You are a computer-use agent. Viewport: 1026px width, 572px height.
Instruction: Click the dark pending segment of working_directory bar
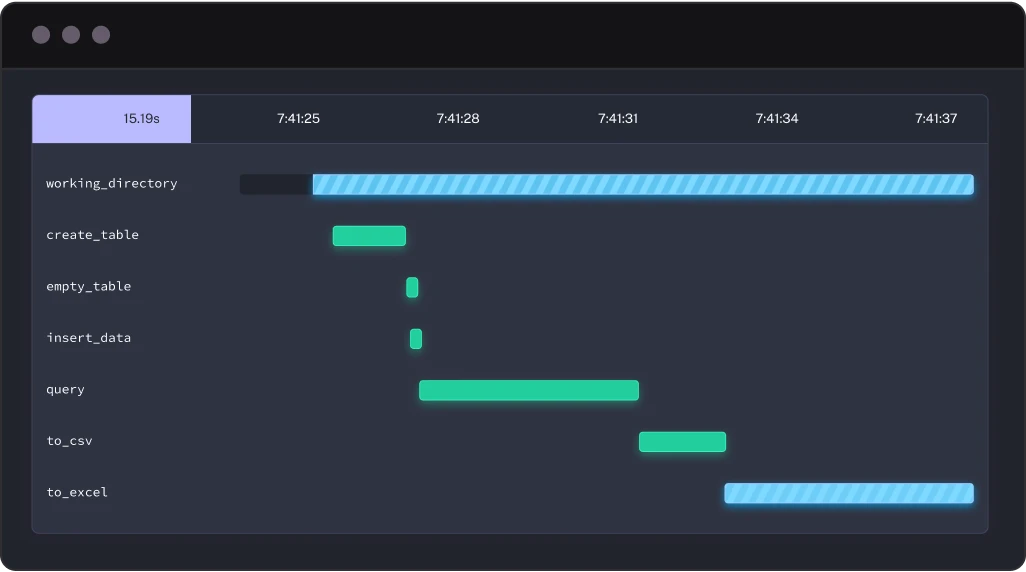pos(276,185)
